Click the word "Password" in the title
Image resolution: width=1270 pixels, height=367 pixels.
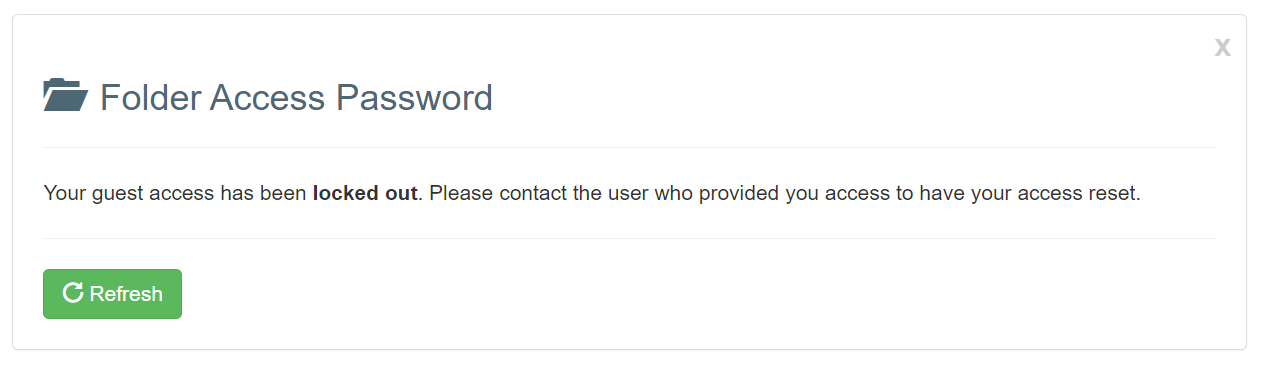(414, 97)
